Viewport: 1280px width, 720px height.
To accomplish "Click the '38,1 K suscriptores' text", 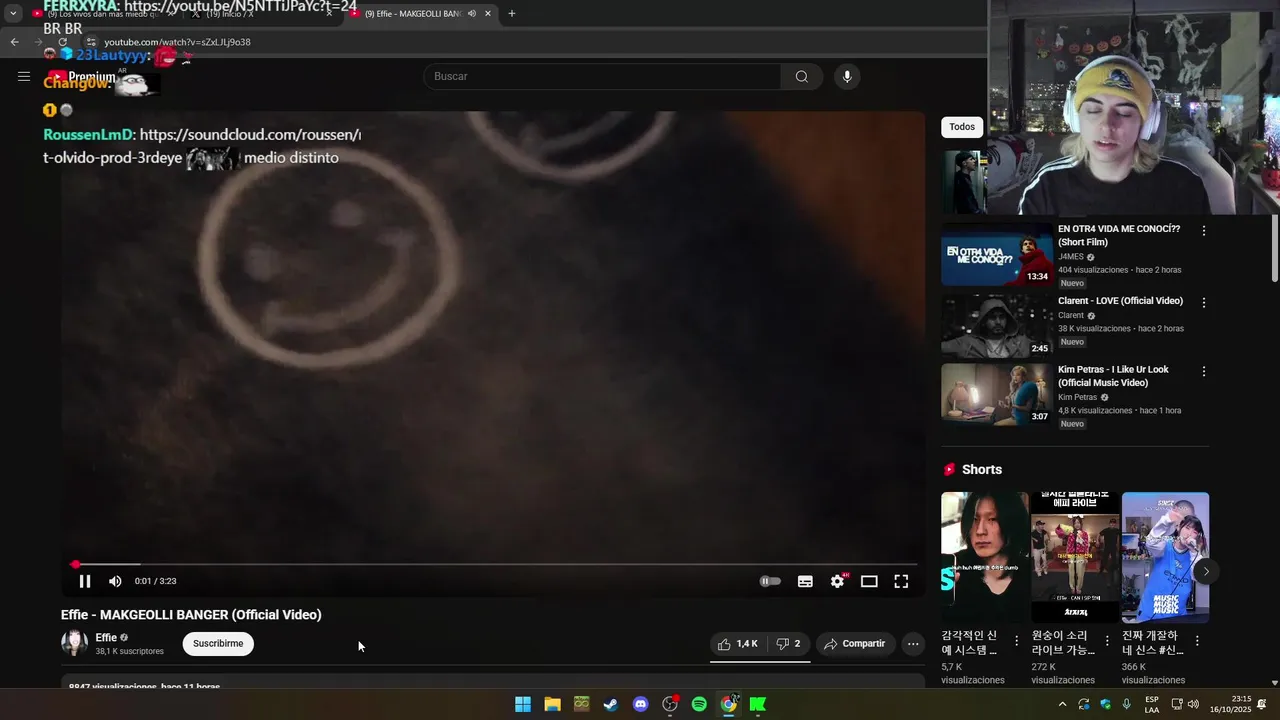I will [129, 651].
